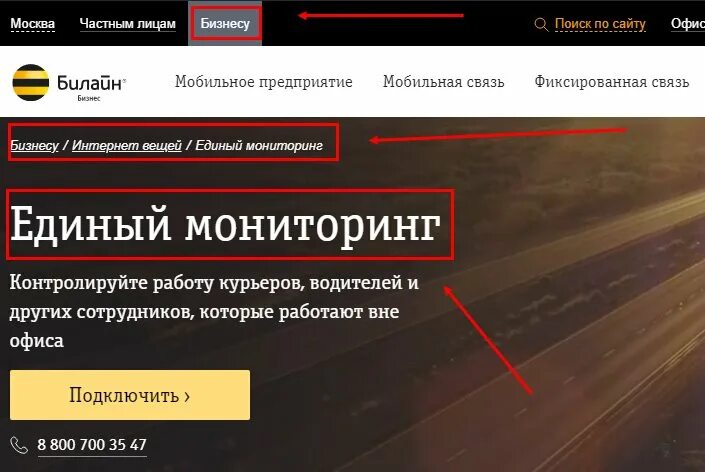Go to Бизнесу breadcrumb link
The height and width of the screenshot is (472, 705).
[34, 145]
